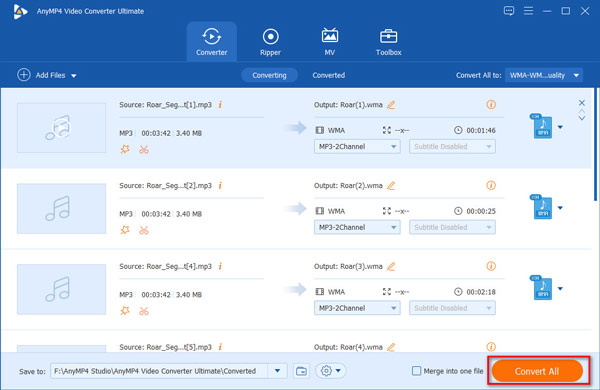Open MP3-2Channel audio dropdown for Roar(2).wma

pos(357,227)
